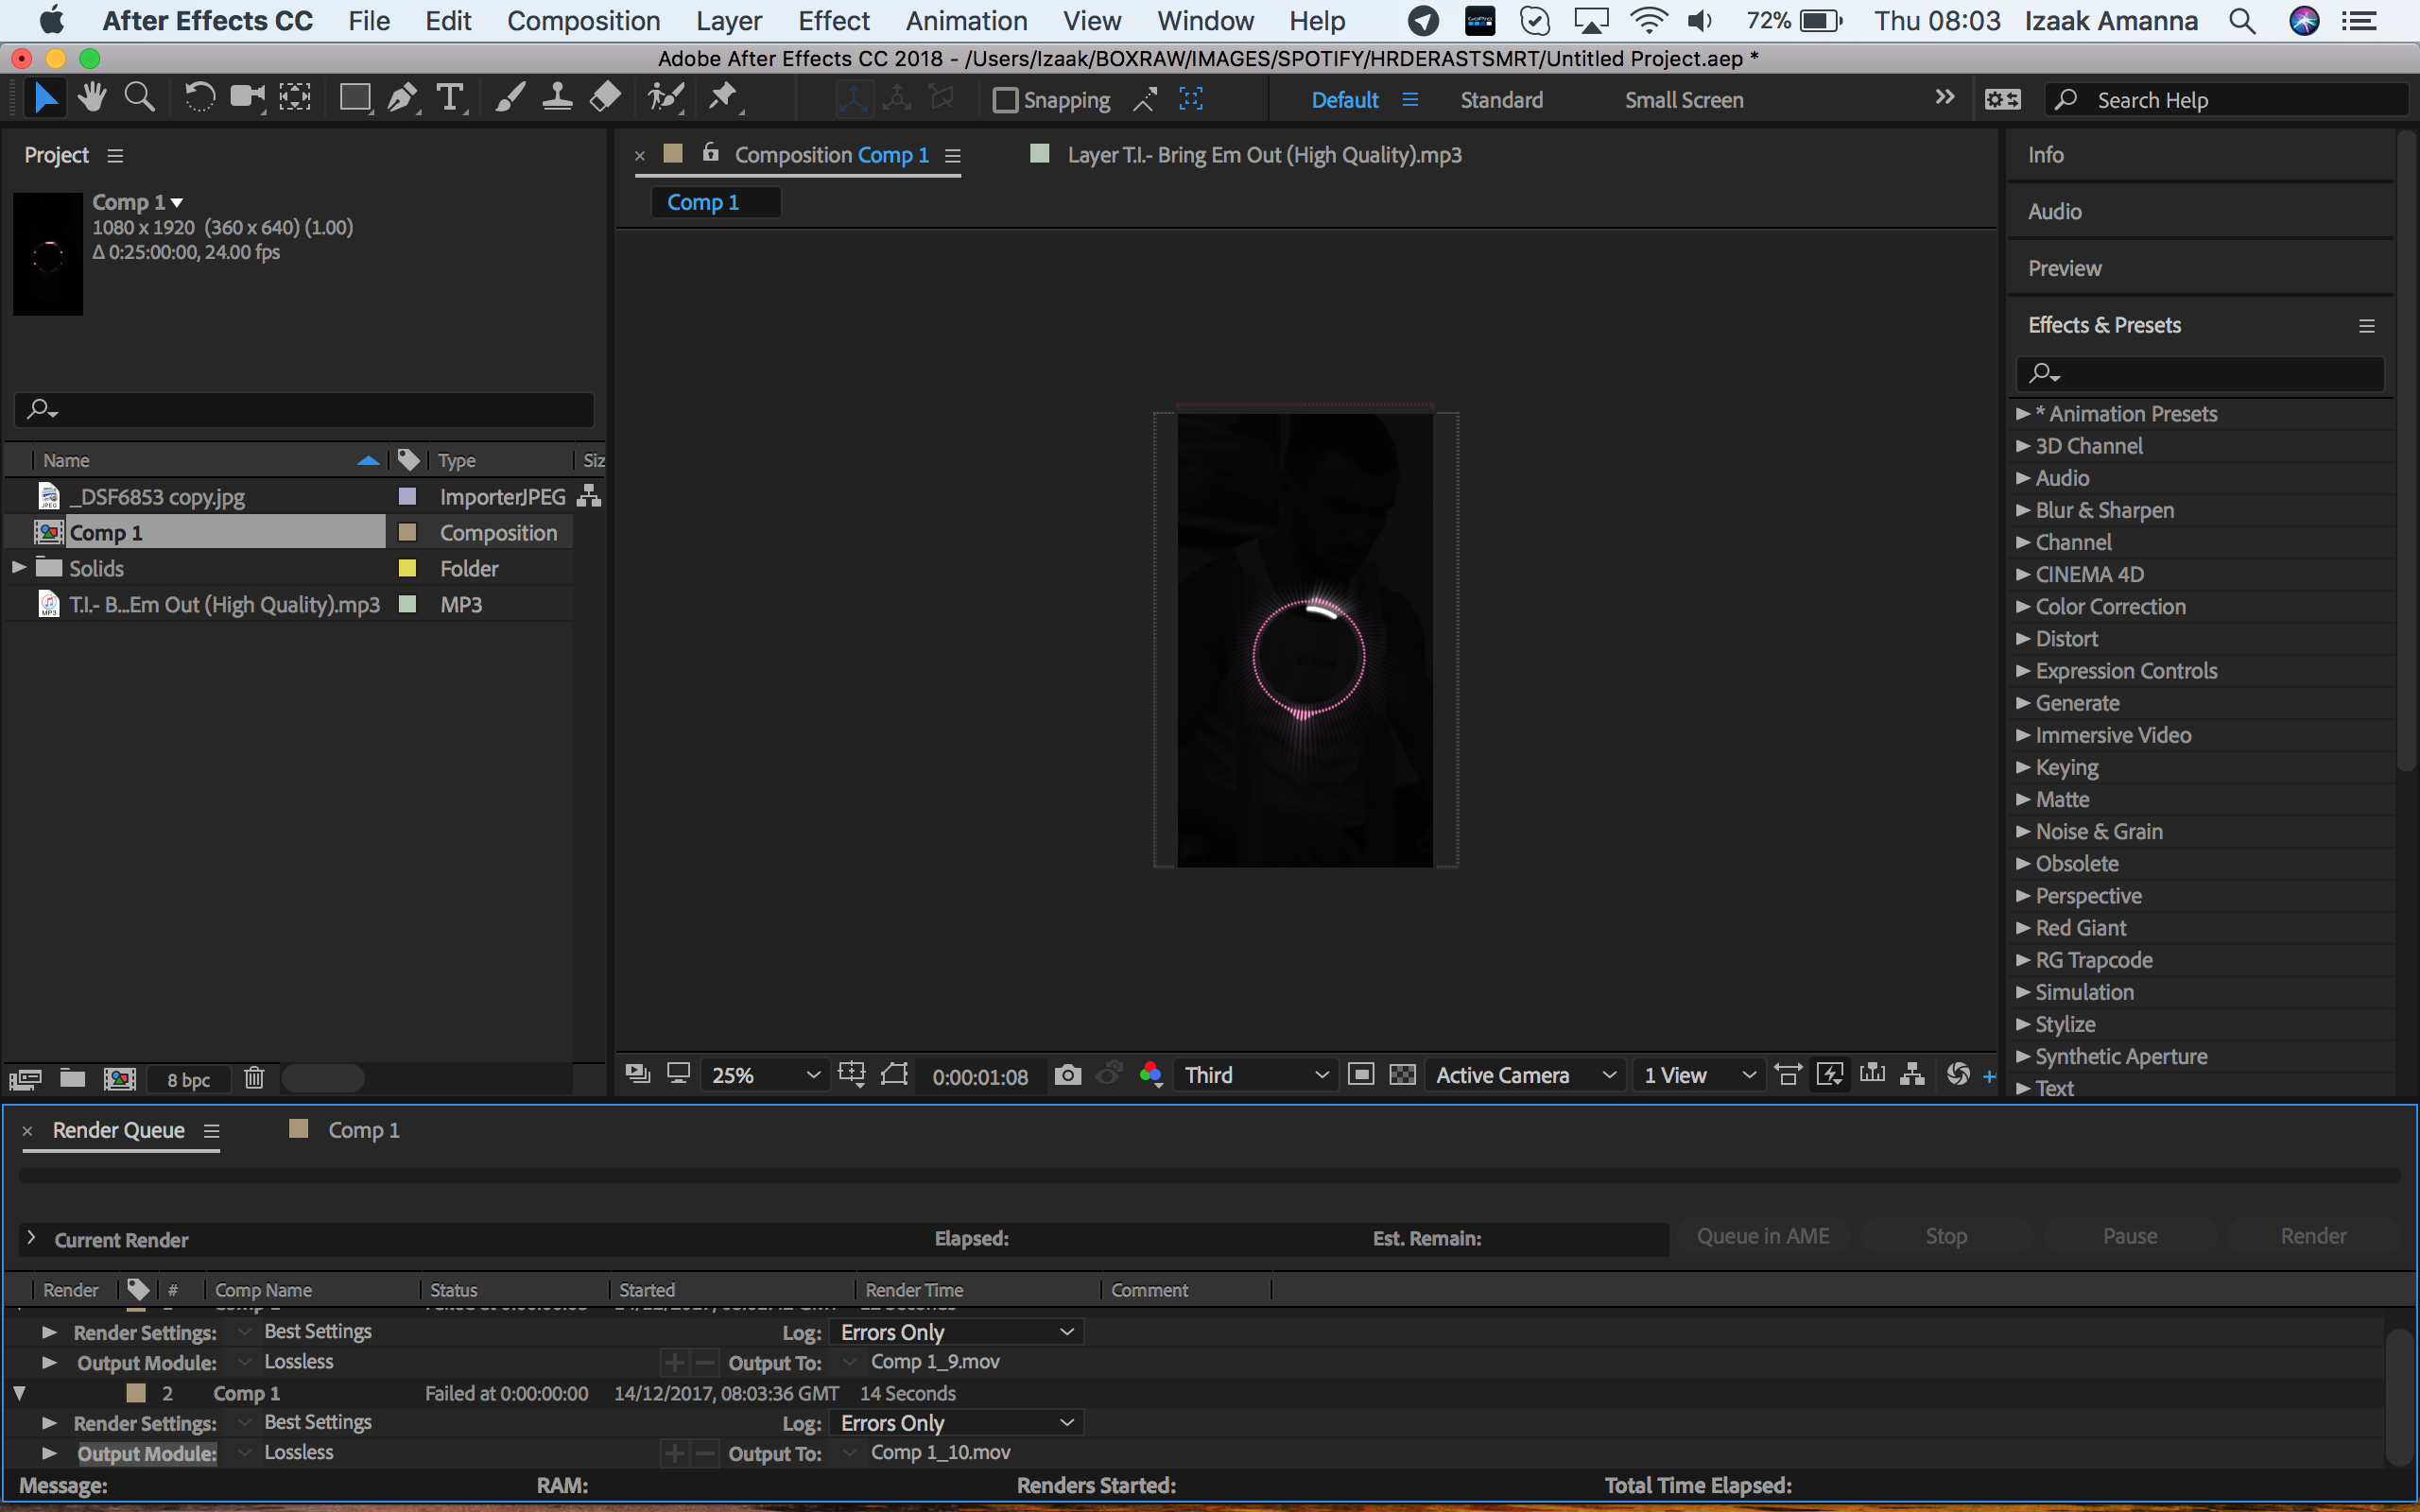Open the Layer menu

(x=727, y=21)
